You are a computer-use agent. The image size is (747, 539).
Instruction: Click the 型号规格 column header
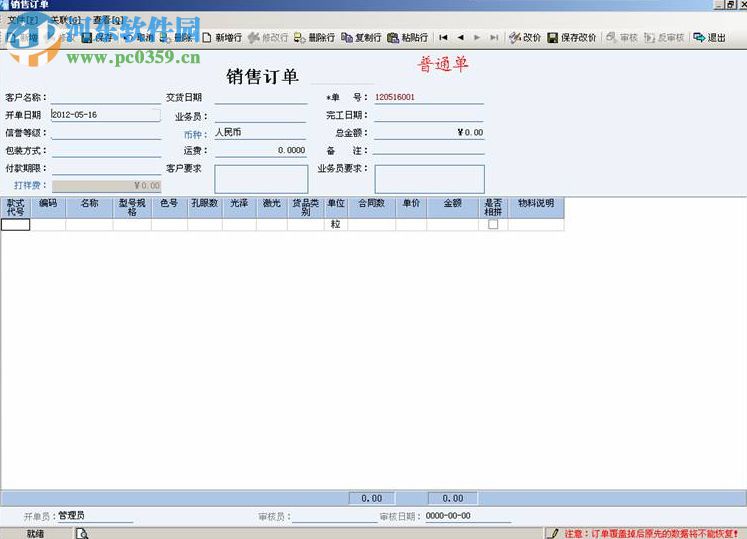click(132, 207)
